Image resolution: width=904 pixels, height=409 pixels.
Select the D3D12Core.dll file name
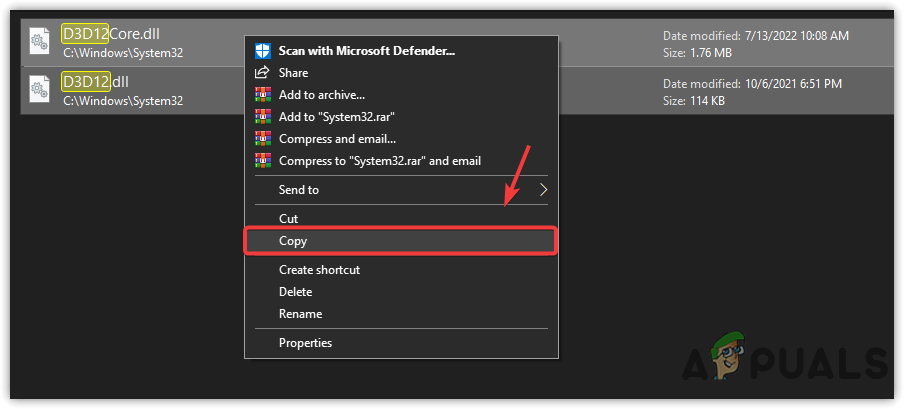[111, 32]
